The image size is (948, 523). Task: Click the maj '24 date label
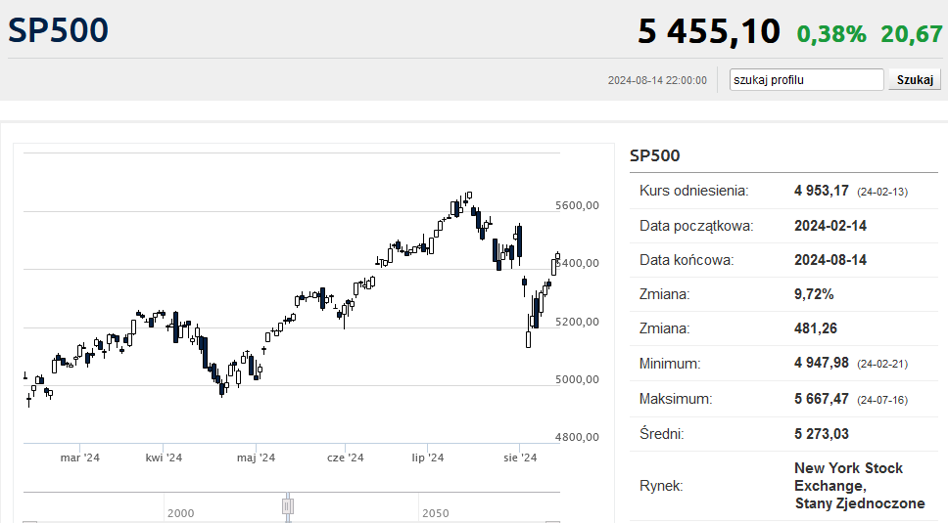[256, 458]
